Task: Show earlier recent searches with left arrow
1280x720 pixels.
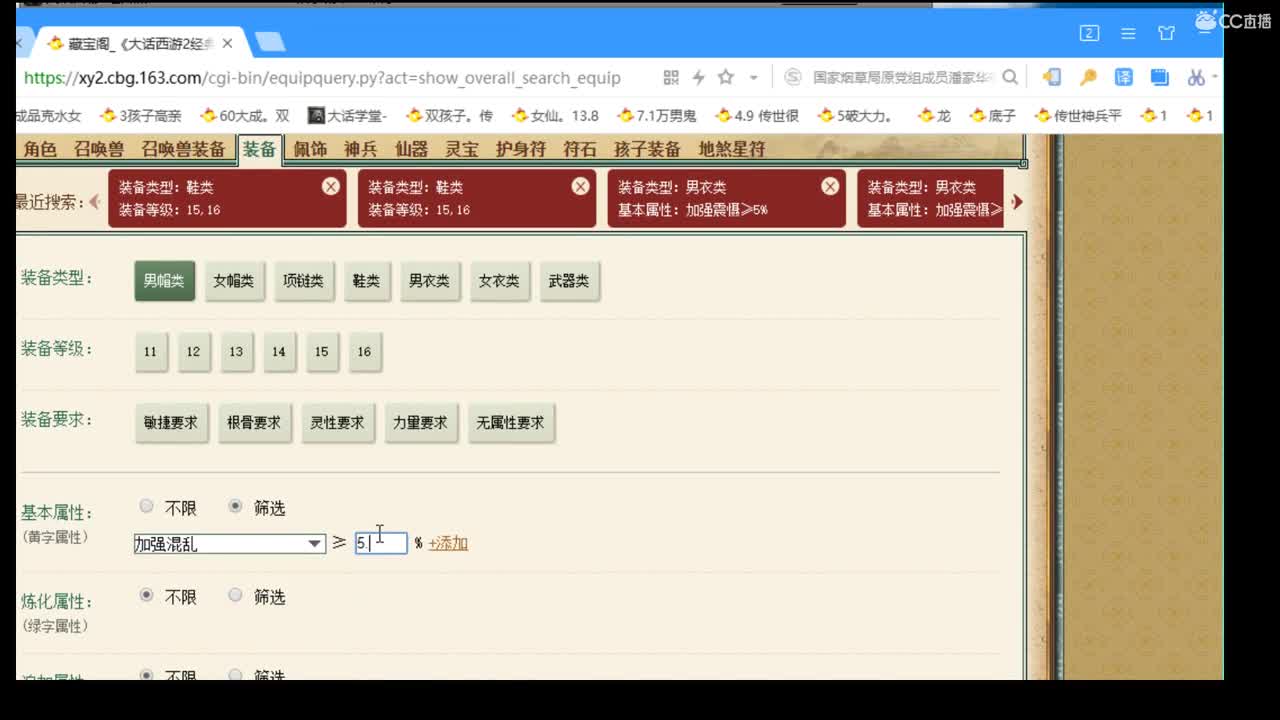Action: [95, 201]
